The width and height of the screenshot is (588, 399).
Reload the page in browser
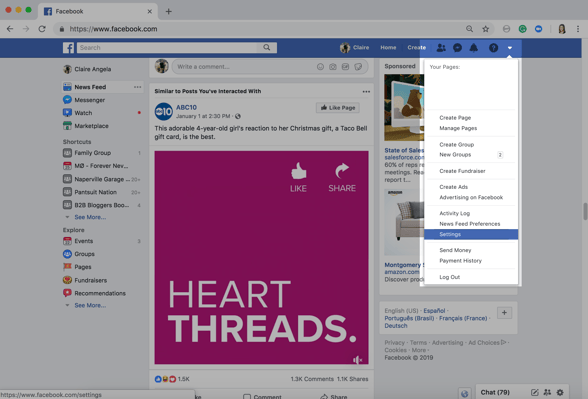coord(42,29)
